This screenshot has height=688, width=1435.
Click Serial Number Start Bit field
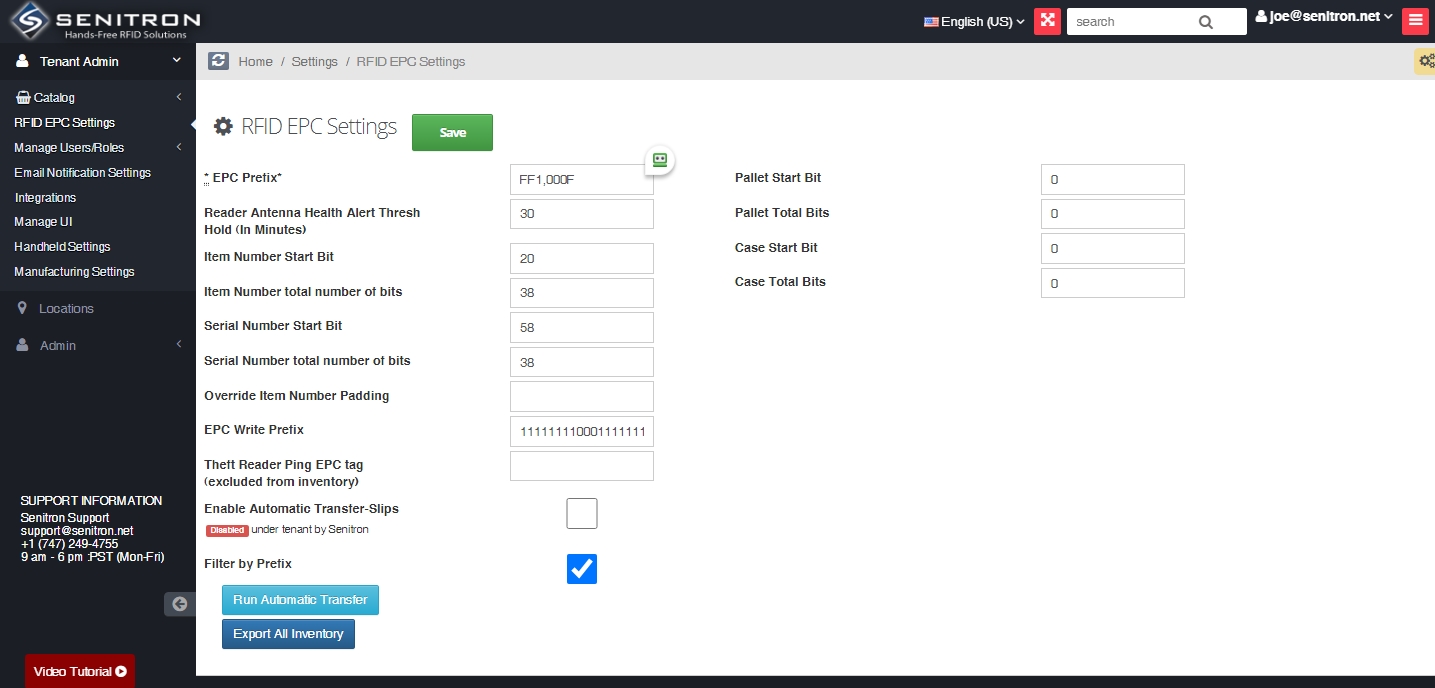582,327
